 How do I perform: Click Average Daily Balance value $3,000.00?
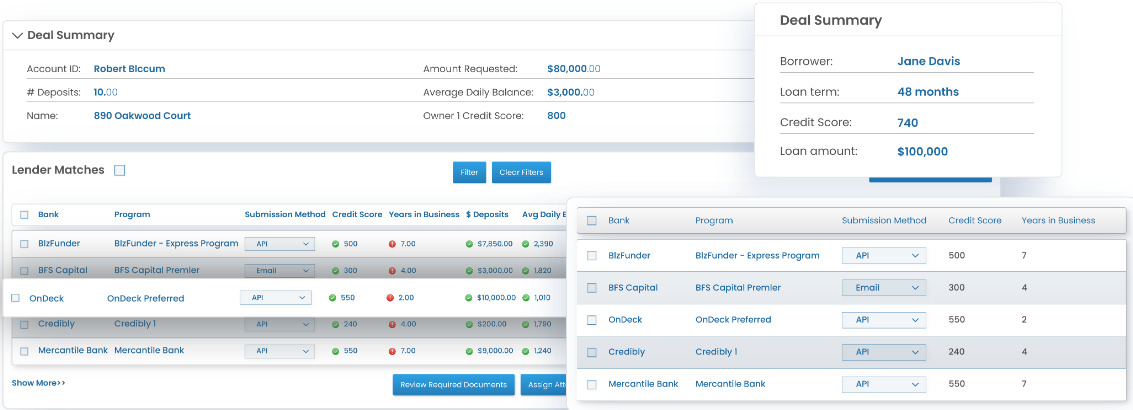[x=571, y=93]
